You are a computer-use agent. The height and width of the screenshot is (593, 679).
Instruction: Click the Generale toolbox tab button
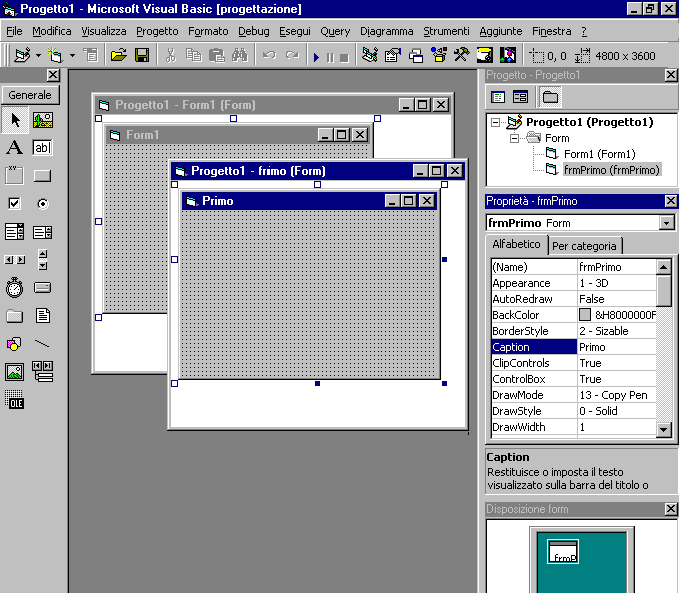(x=30, y=95)
